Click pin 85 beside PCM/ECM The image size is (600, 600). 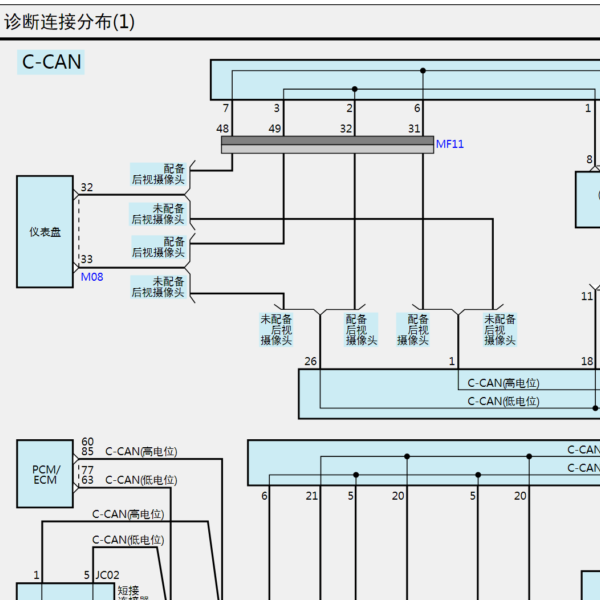tap(87, 452)
